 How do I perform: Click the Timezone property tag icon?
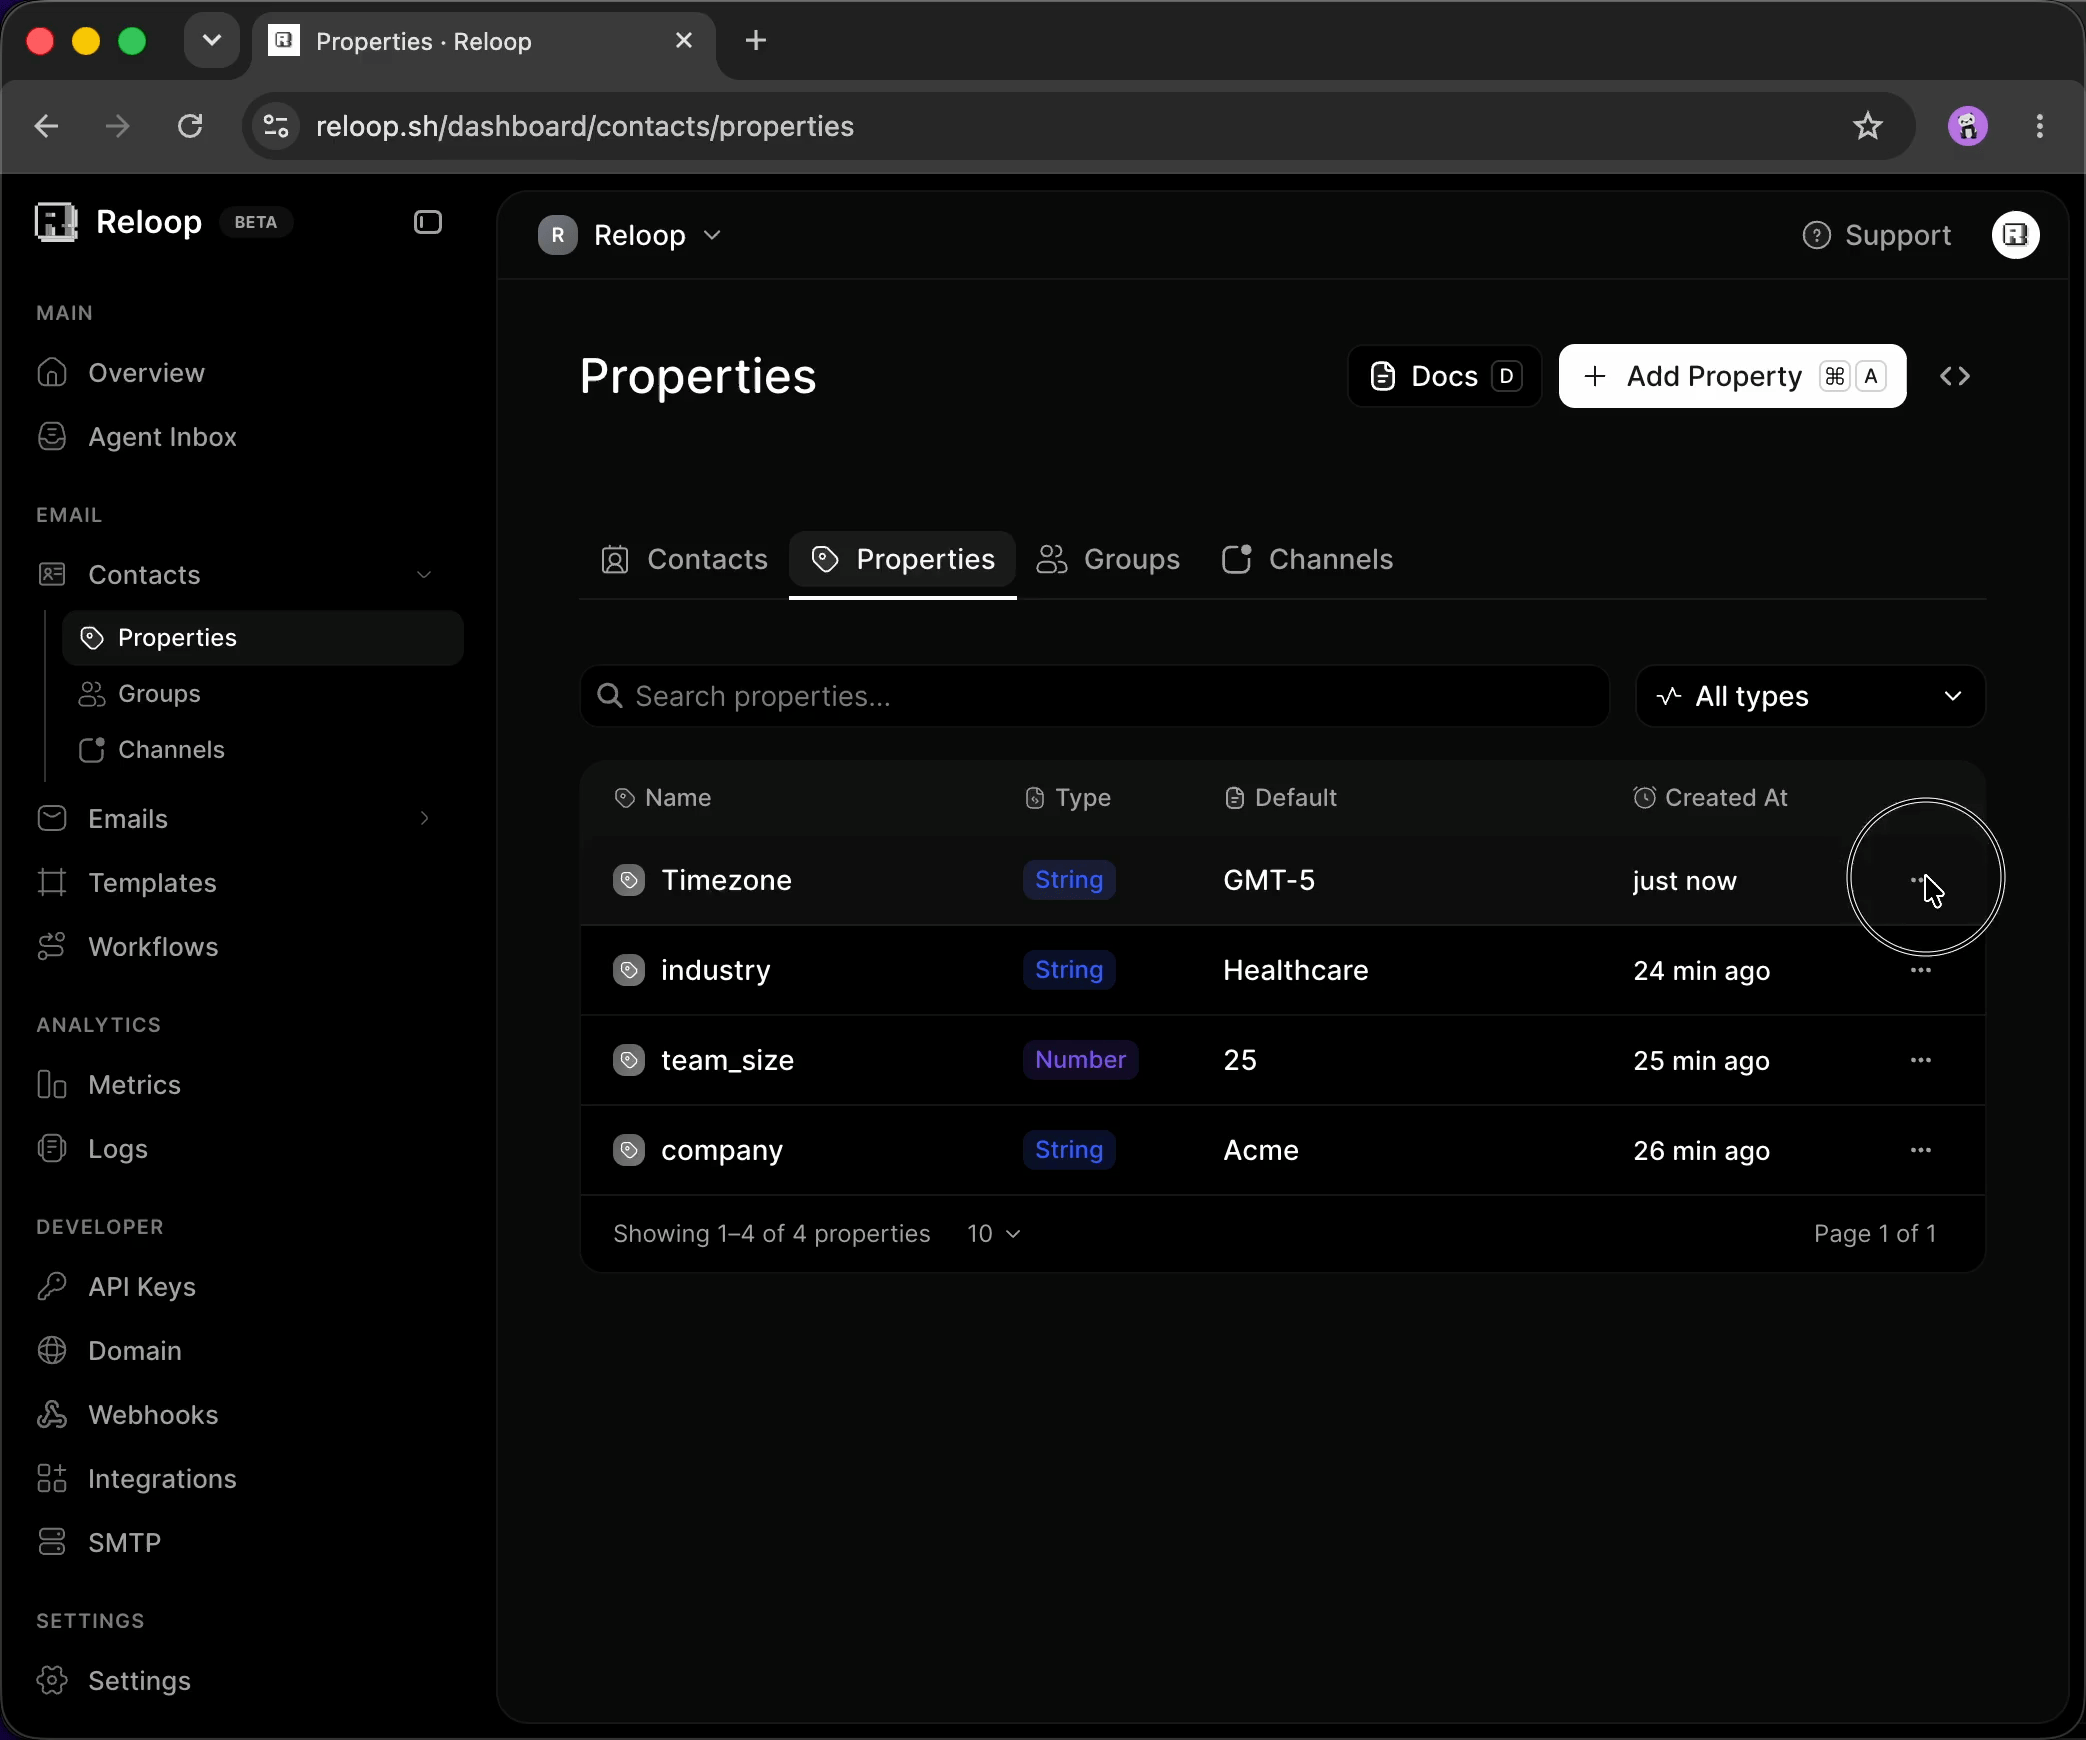629,880
